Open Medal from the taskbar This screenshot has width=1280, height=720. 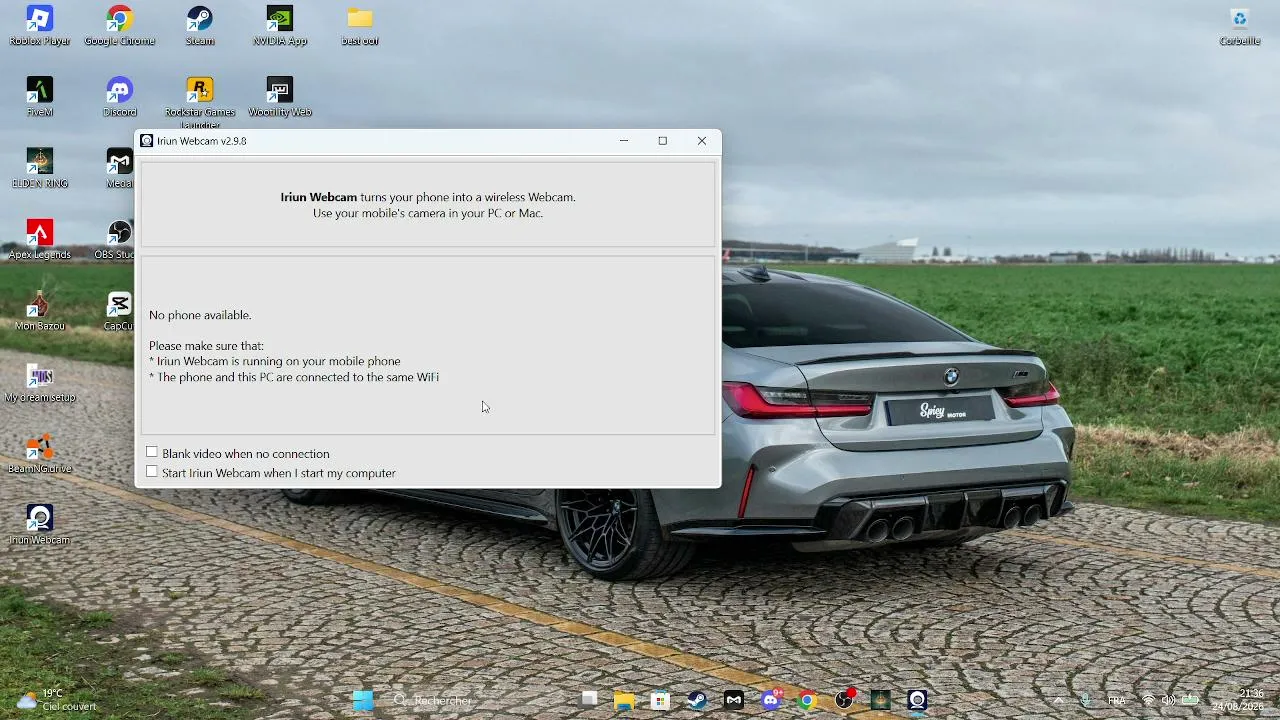(734, 700)
